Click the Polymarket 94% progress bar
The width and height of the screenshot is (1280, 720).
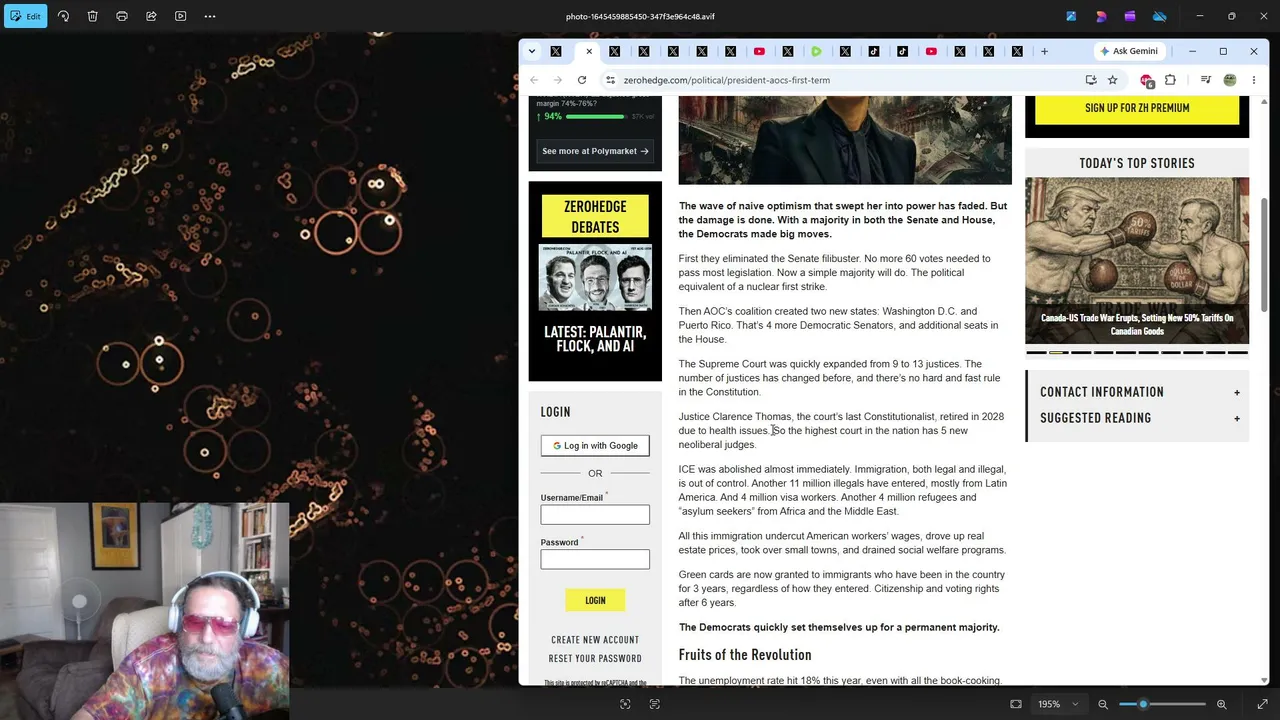click(596, 117)
